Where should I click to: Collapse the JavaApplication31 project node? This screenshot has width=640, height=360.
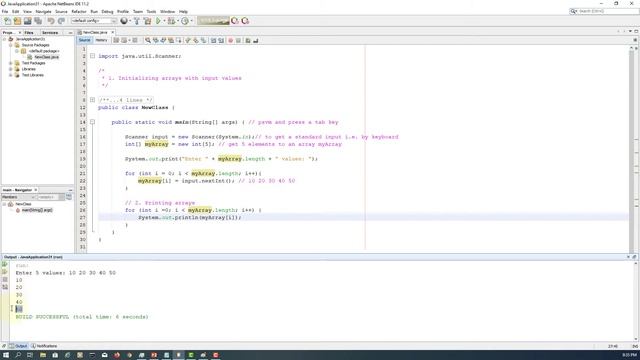tap(4, 39)
